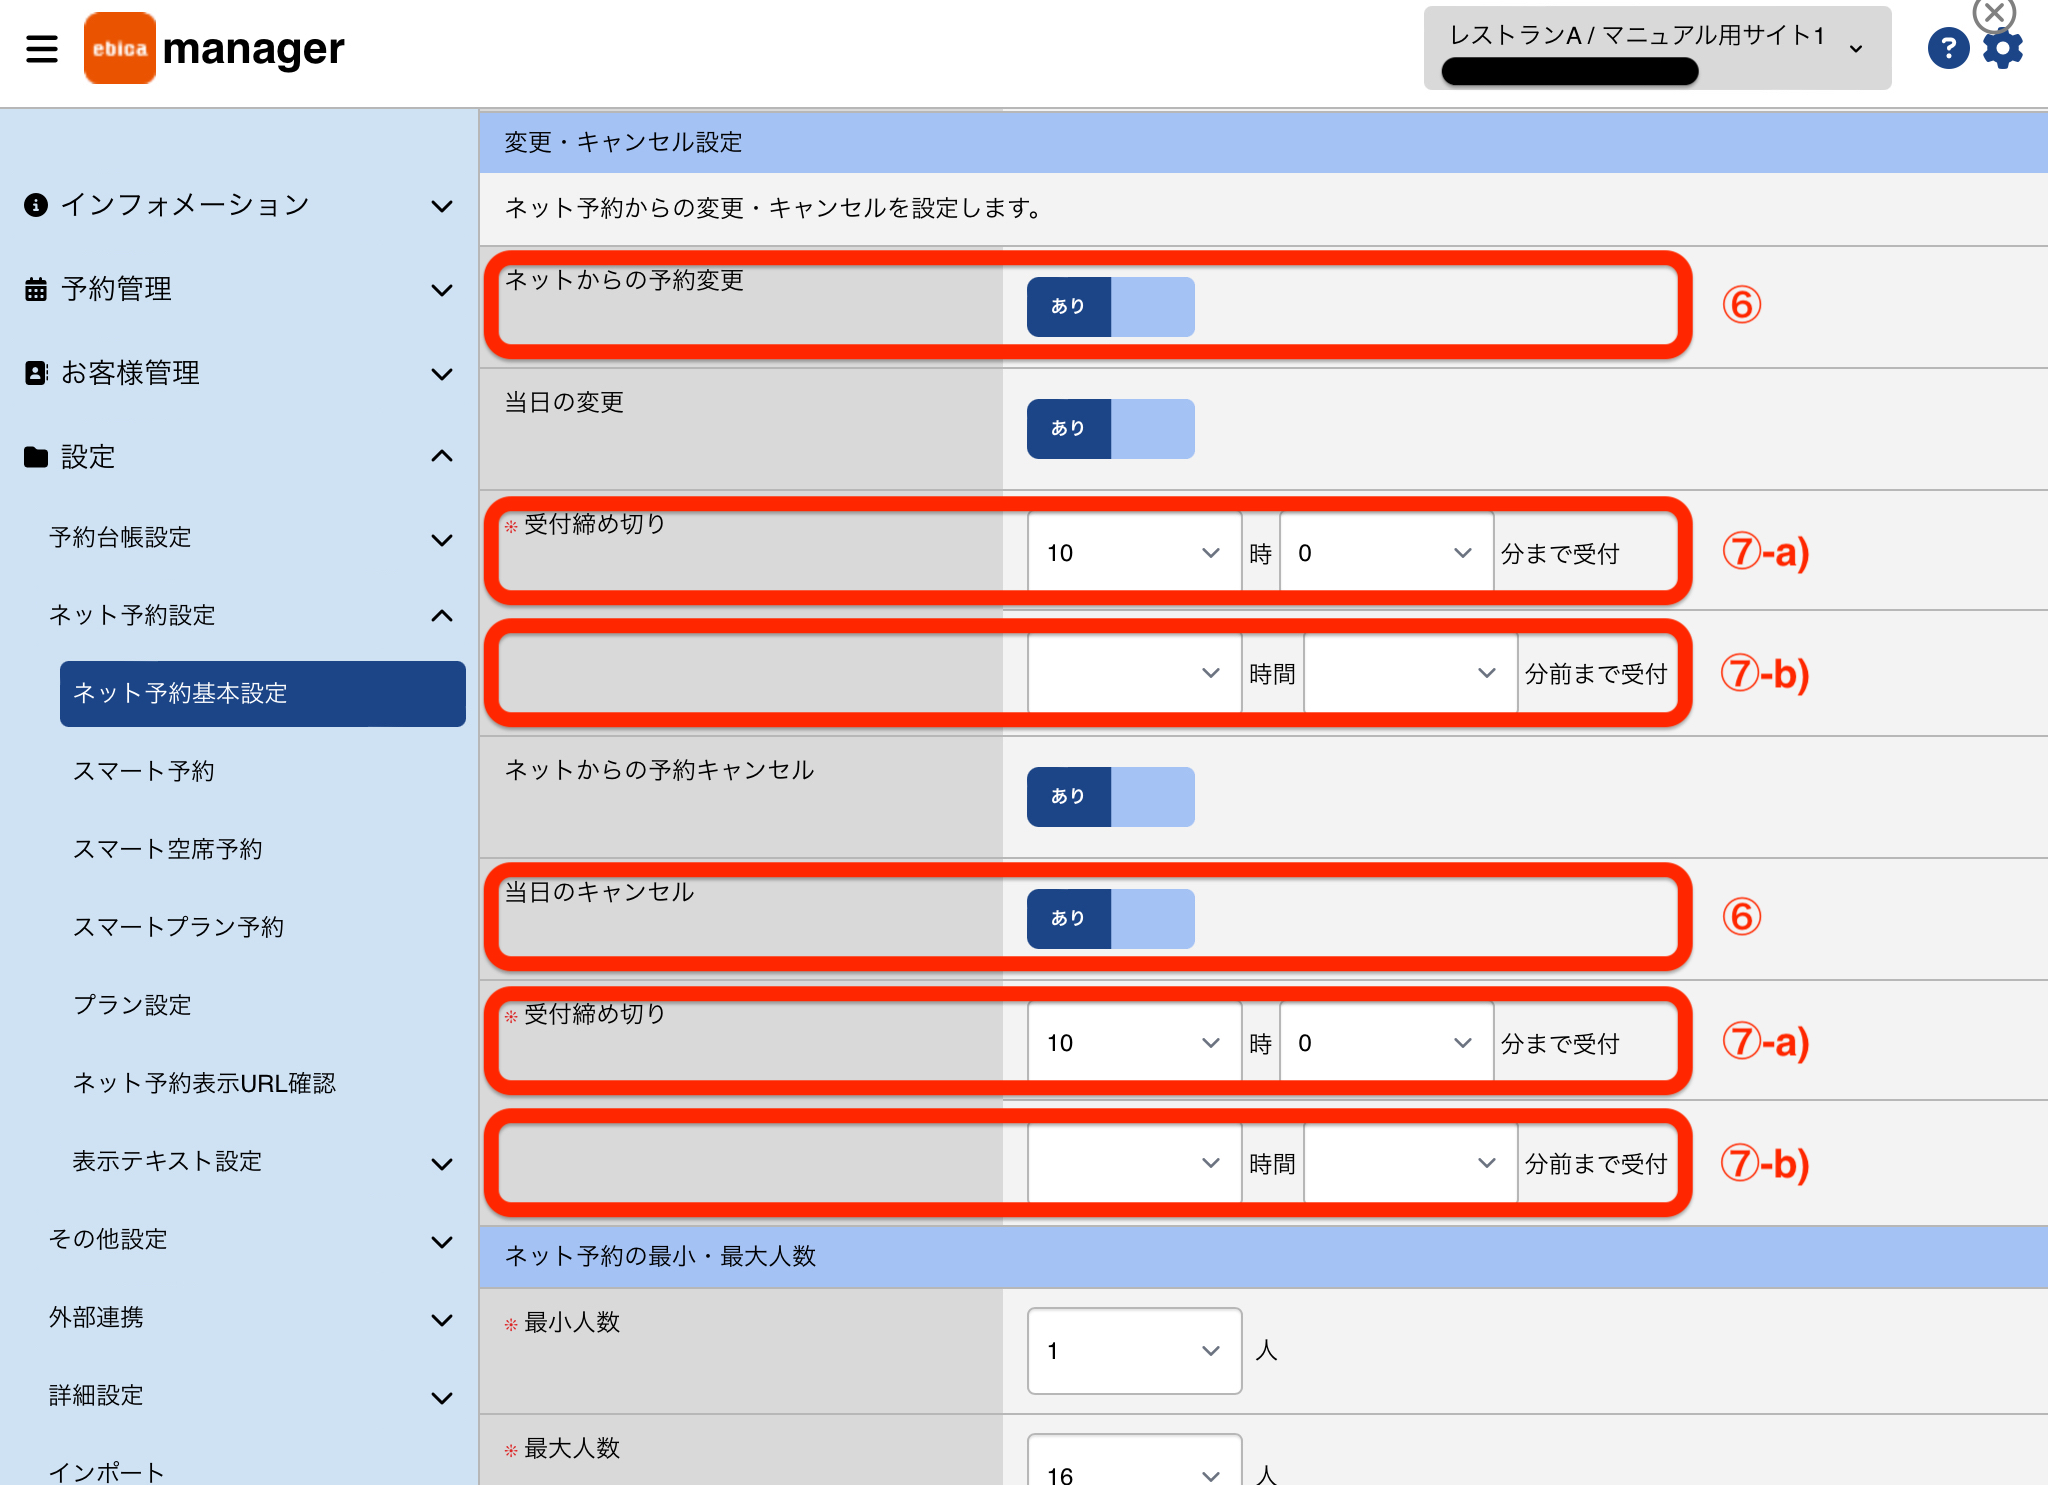
Task: Toggle ネットからの予約キャンセル switch
Action: click(x=1110, y=797)
